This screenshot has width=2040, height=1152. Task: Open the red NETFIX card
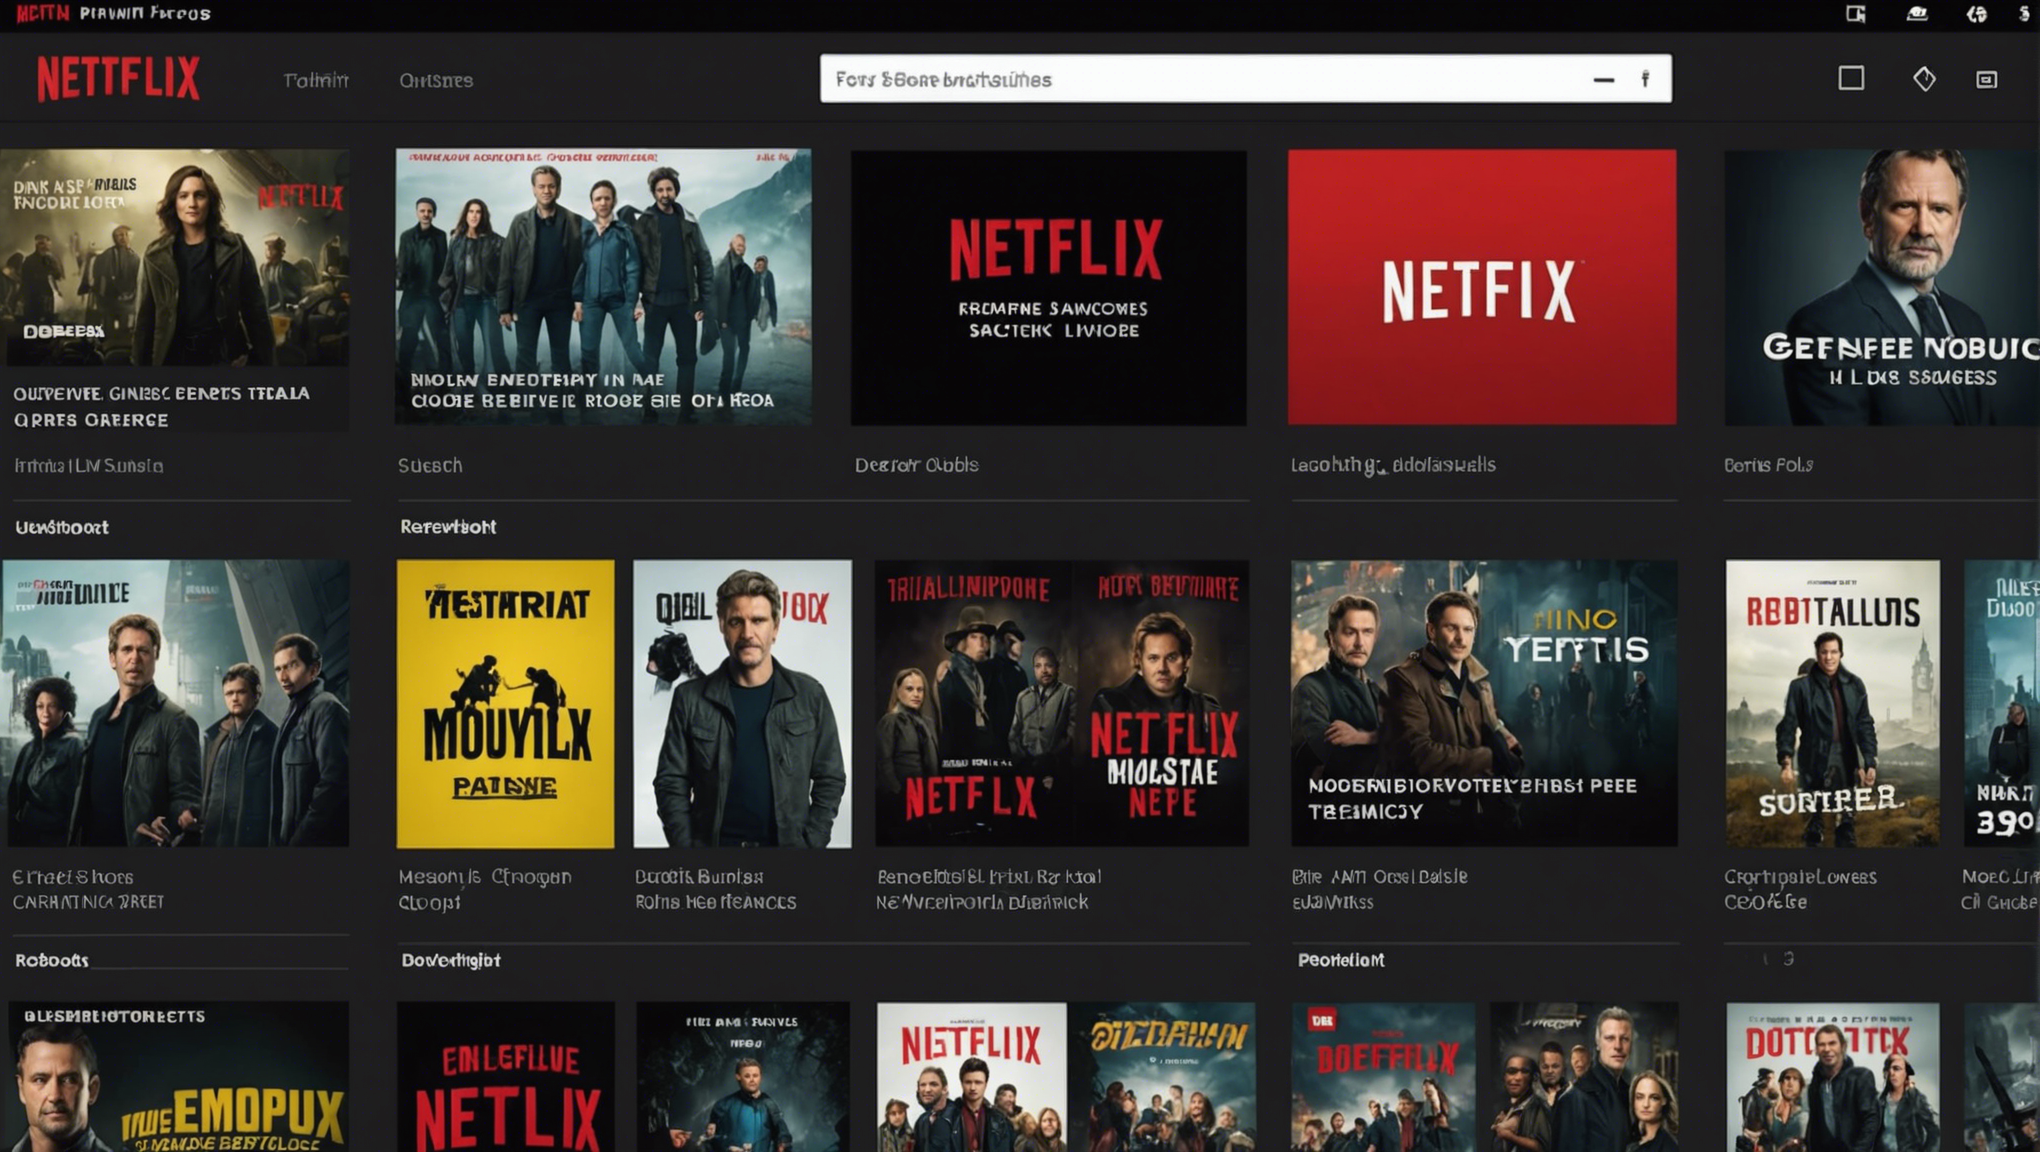click(x=1482, y=287)
